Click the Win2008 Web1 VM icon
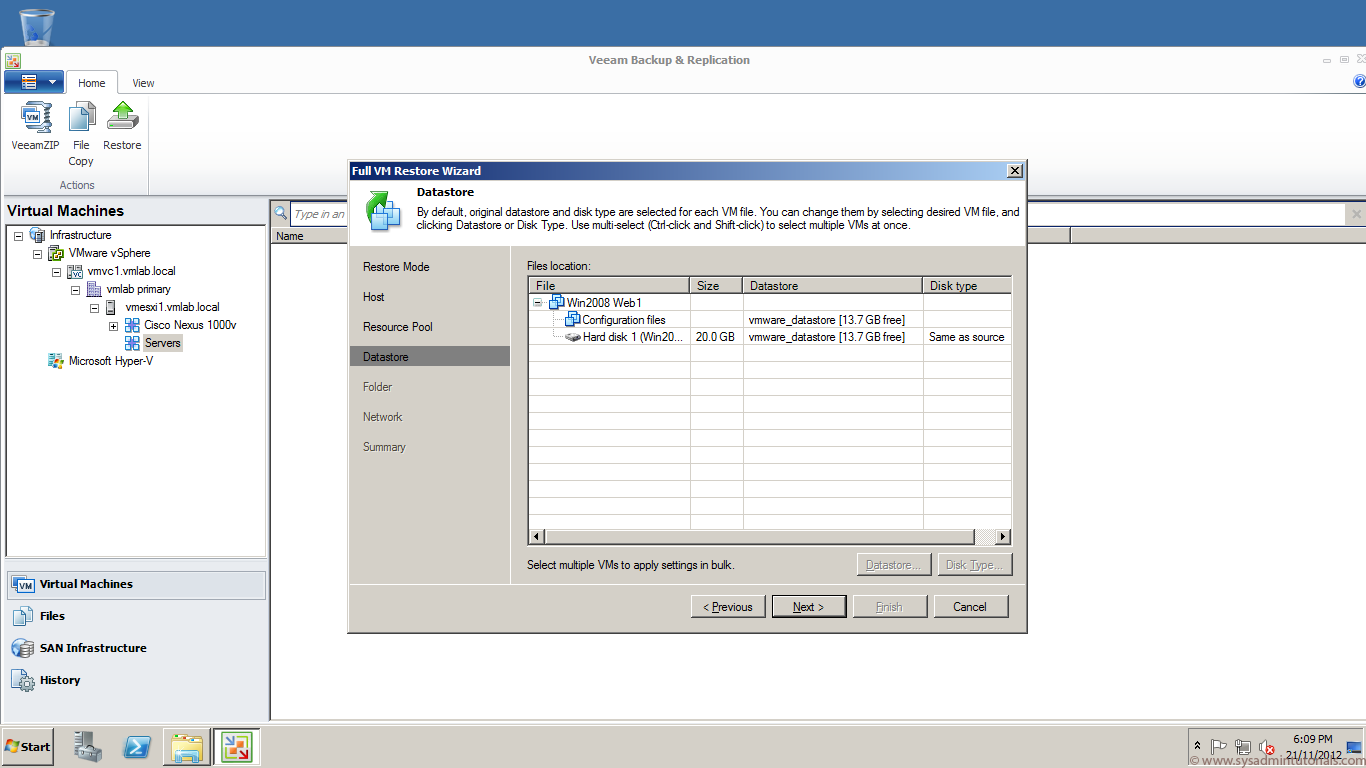This screenshot has width=1366, height=768. click(556, 302)
